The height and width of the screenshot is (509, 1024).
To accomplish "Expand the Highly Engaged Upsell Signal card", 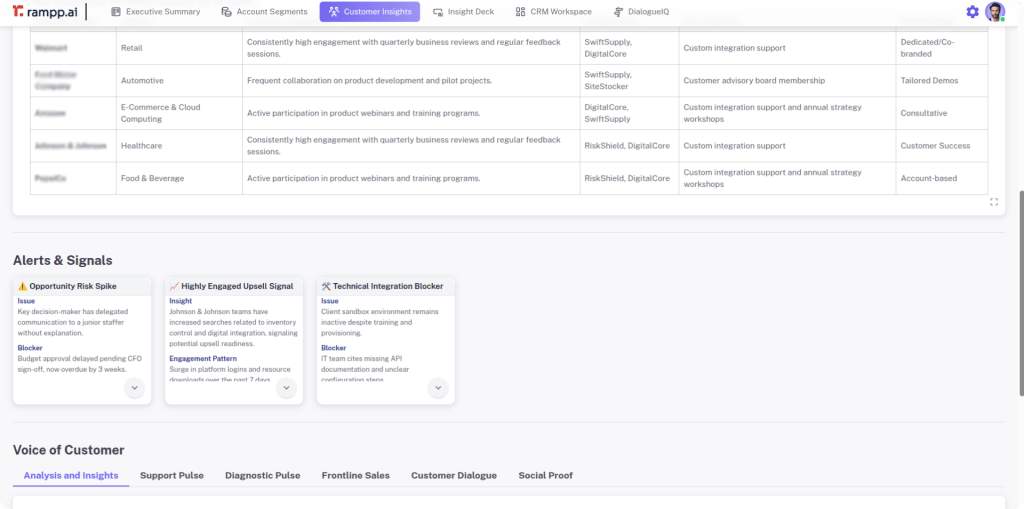I will click(x=286, y=388).
